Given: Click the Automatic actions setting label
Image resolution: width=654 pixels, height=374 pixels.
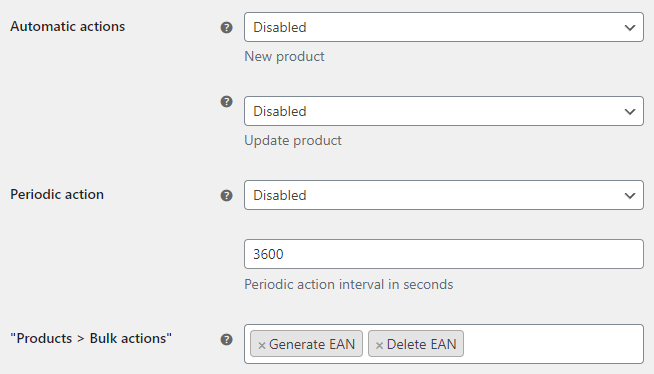Looking at the screenshot, I should click(x=68, y=26).
